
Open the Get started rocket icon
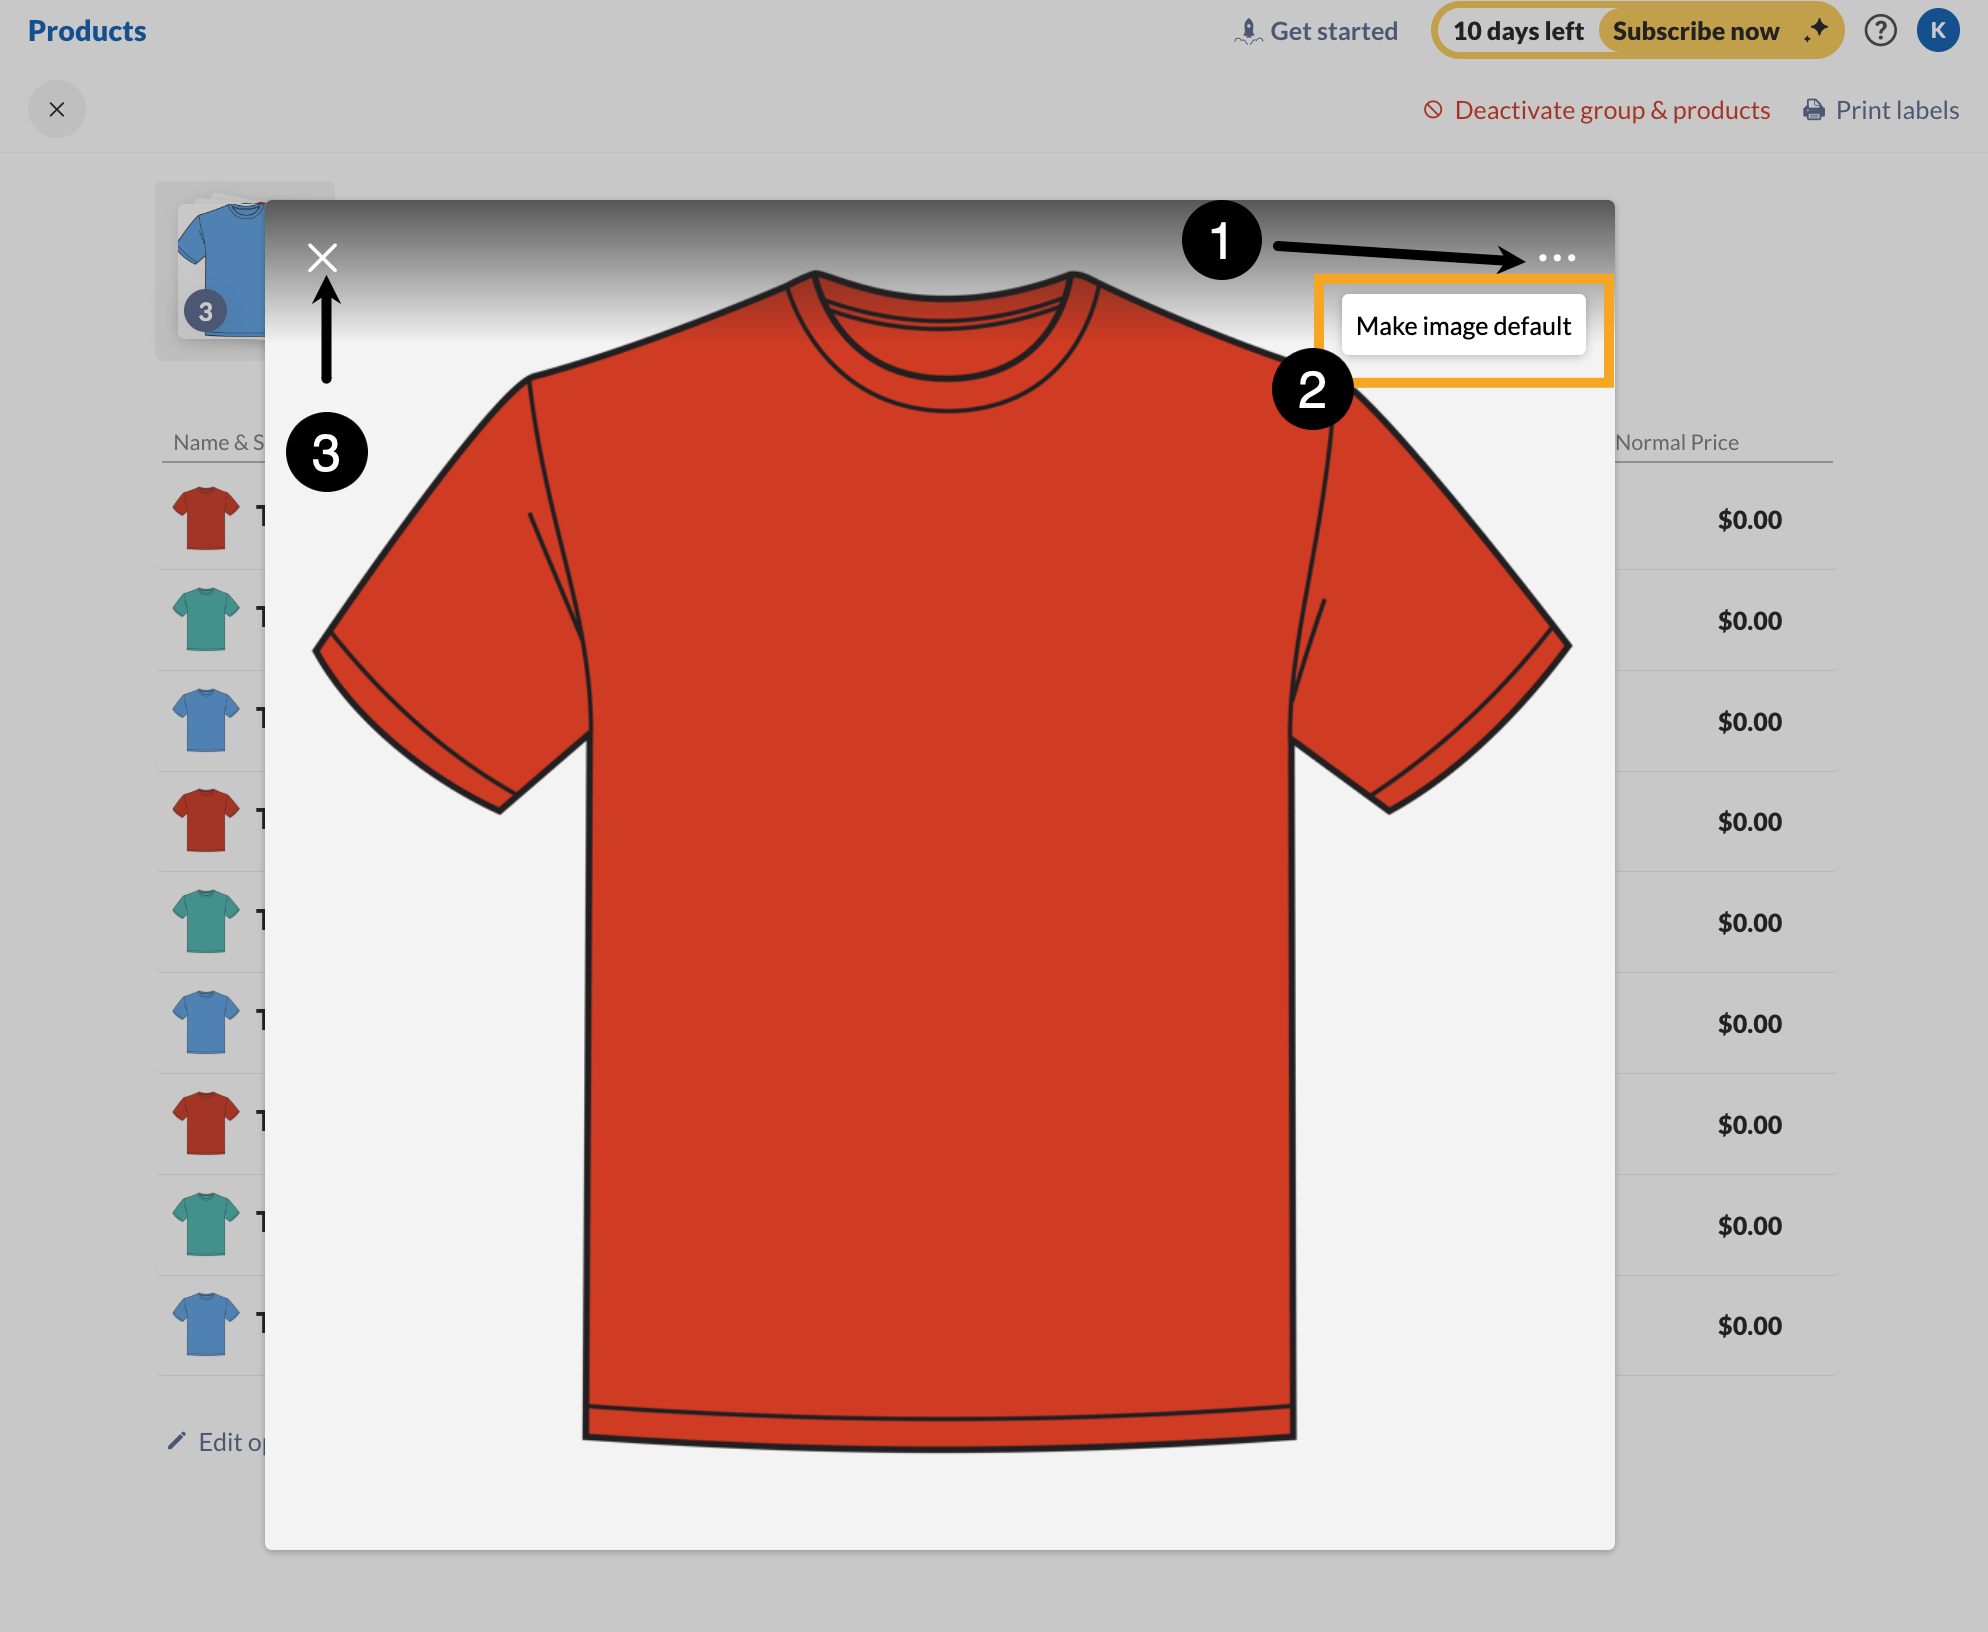pyautogui.click(x=1247, y=30)
